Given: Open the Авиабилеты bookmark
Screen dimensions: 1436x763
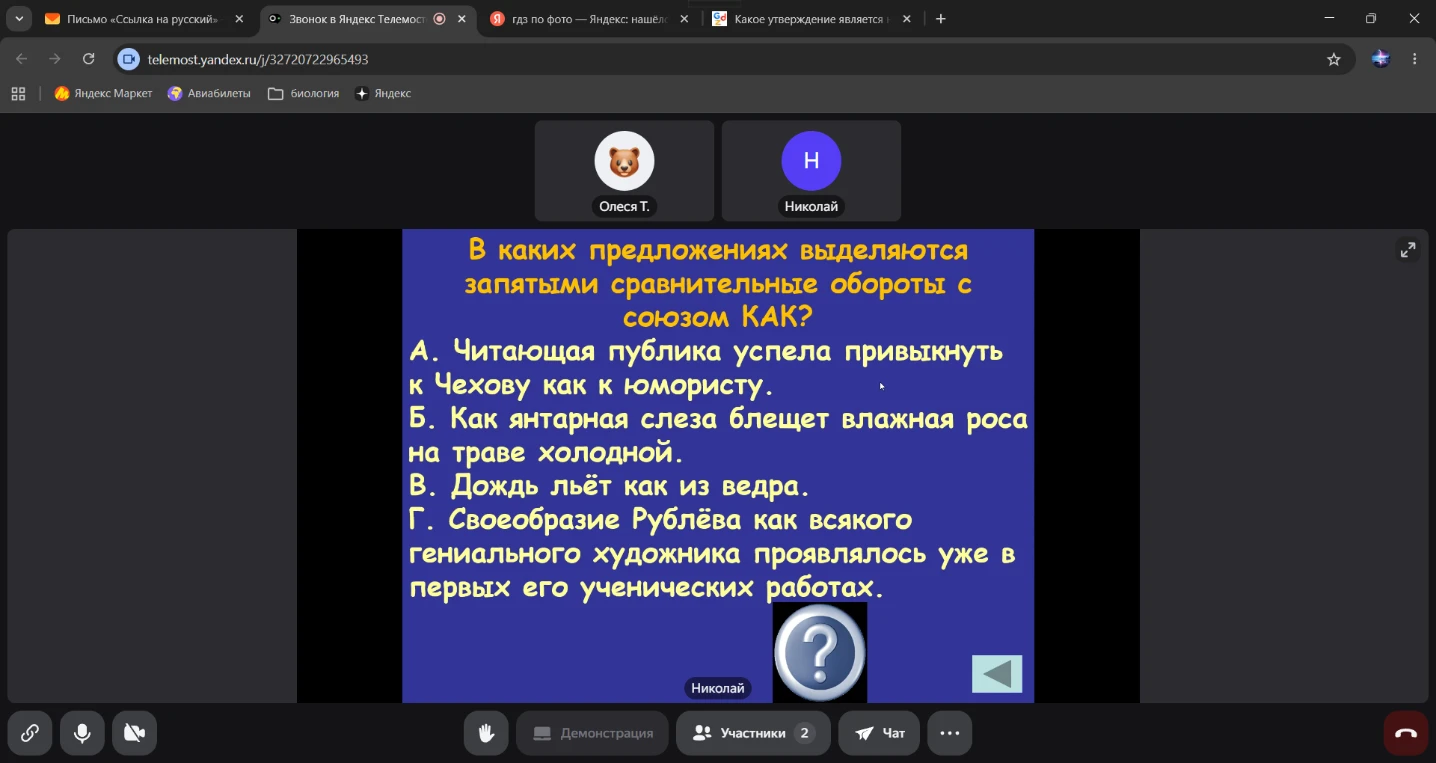Looking at the screenshot, I should (209, 93).
